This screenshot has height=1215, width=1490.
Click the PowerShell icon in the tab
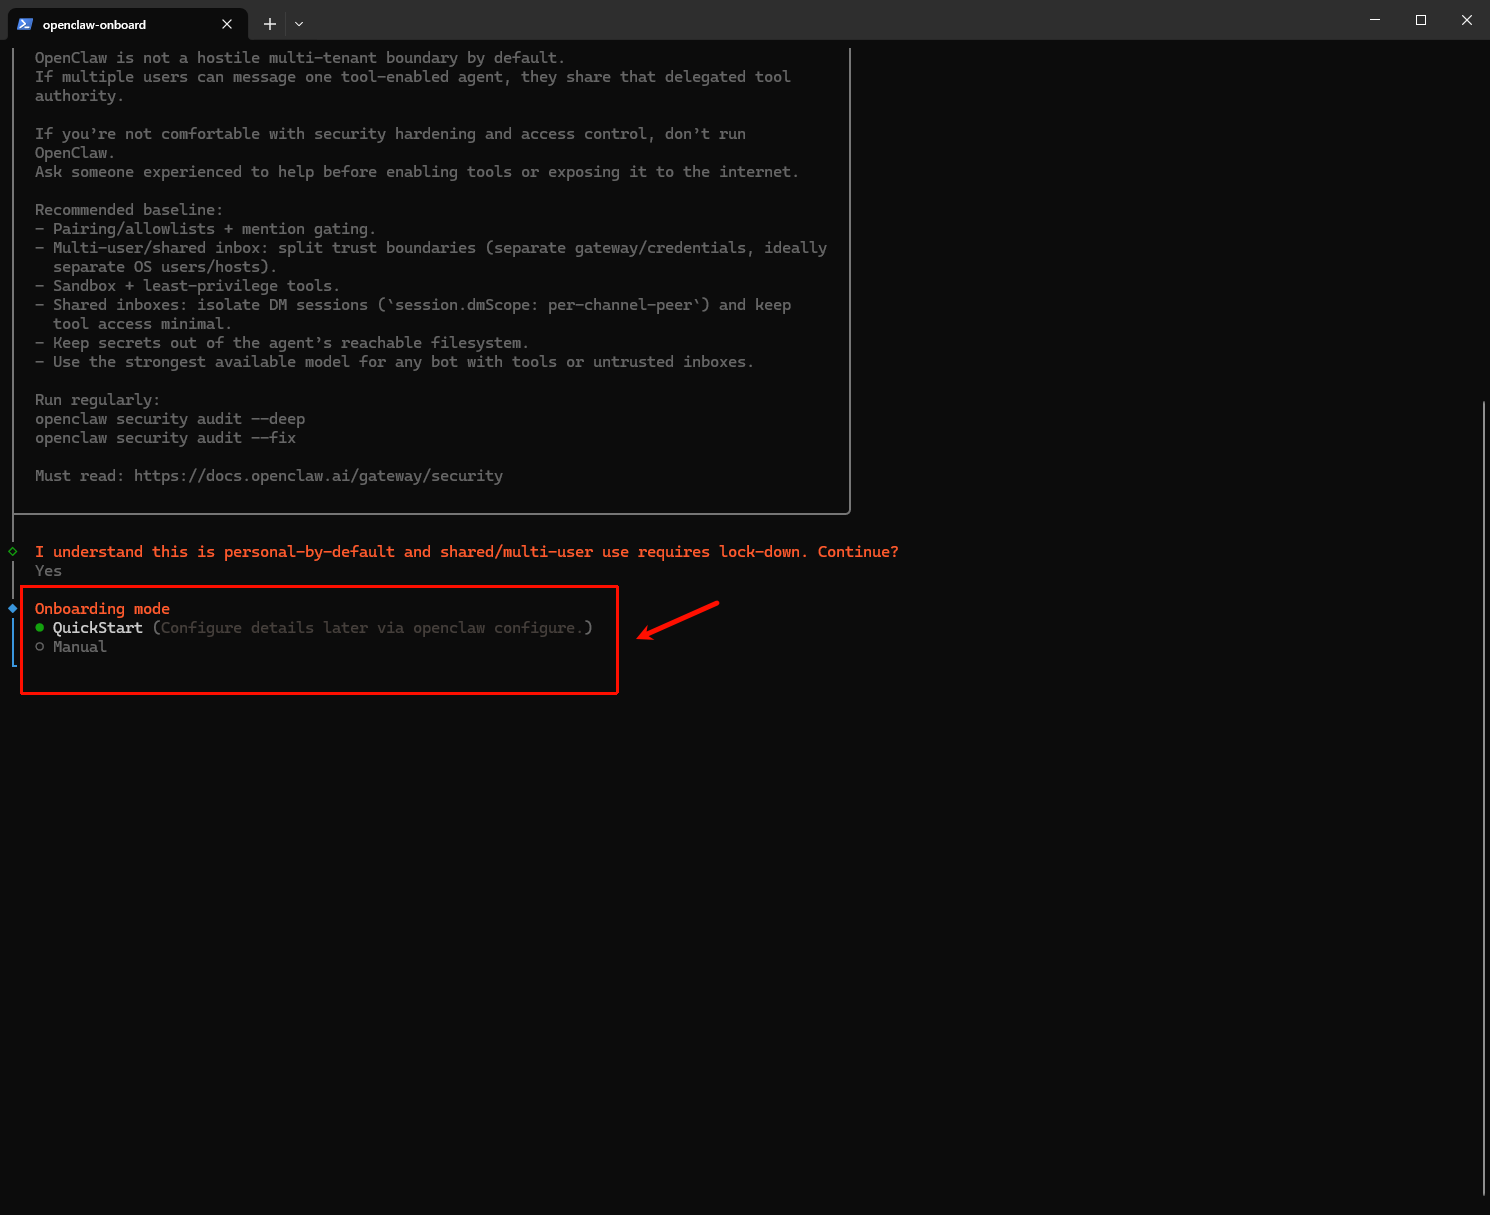click(x=25, y=24)
